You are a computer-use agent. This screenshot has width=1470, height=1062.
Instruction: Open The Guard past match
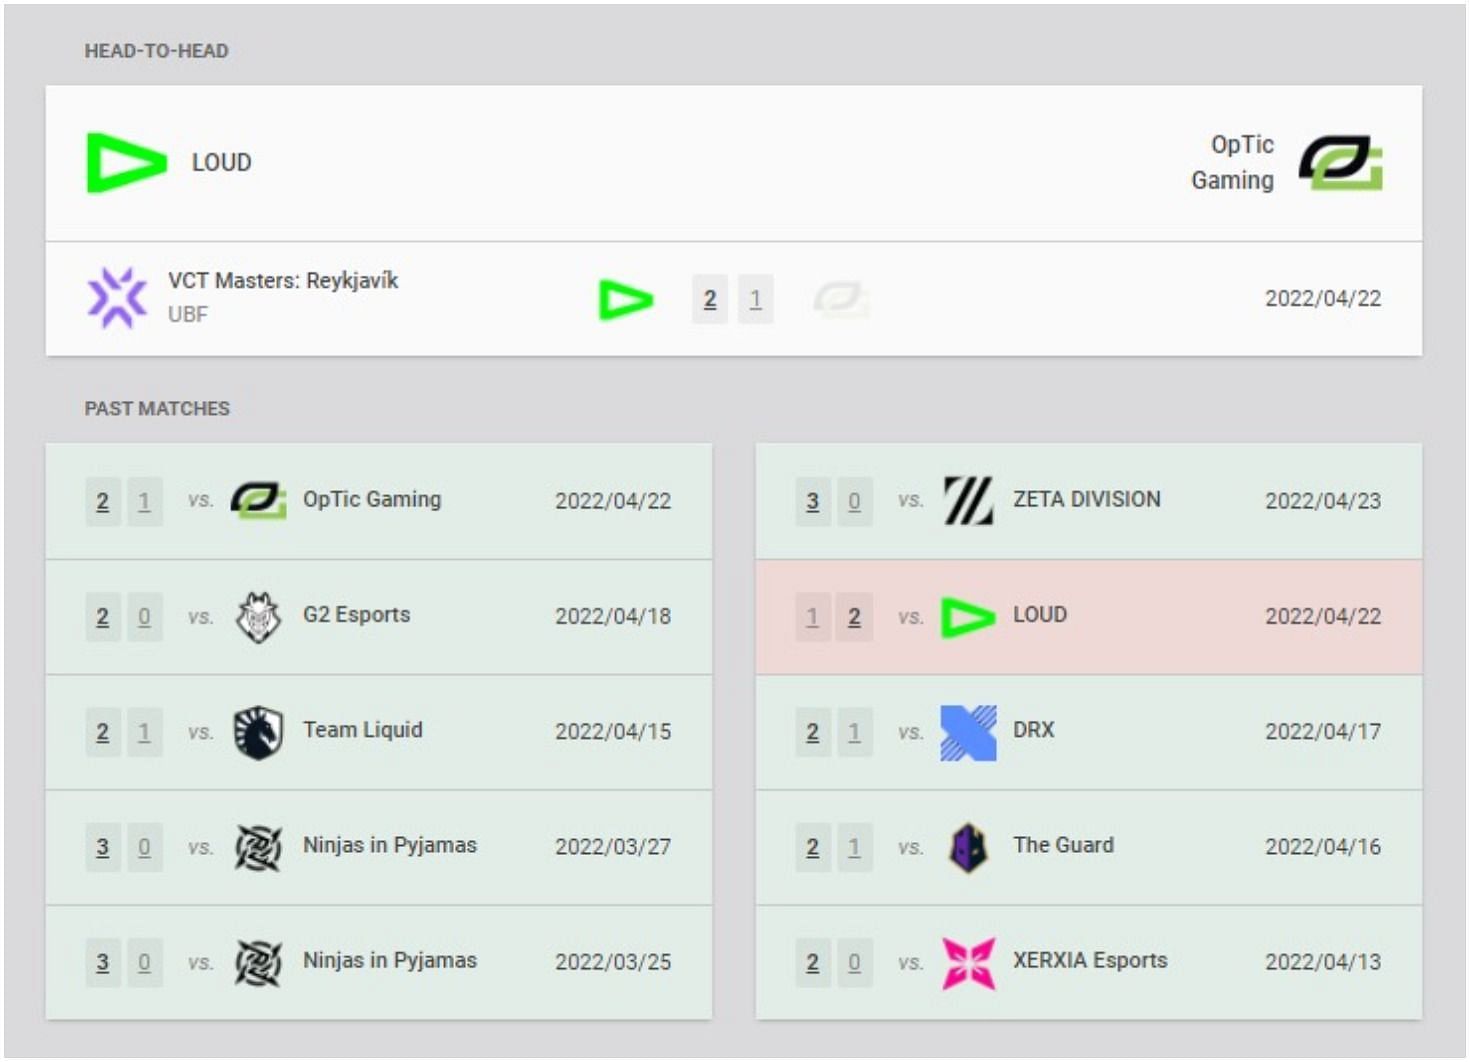[x=1089, y=847]
